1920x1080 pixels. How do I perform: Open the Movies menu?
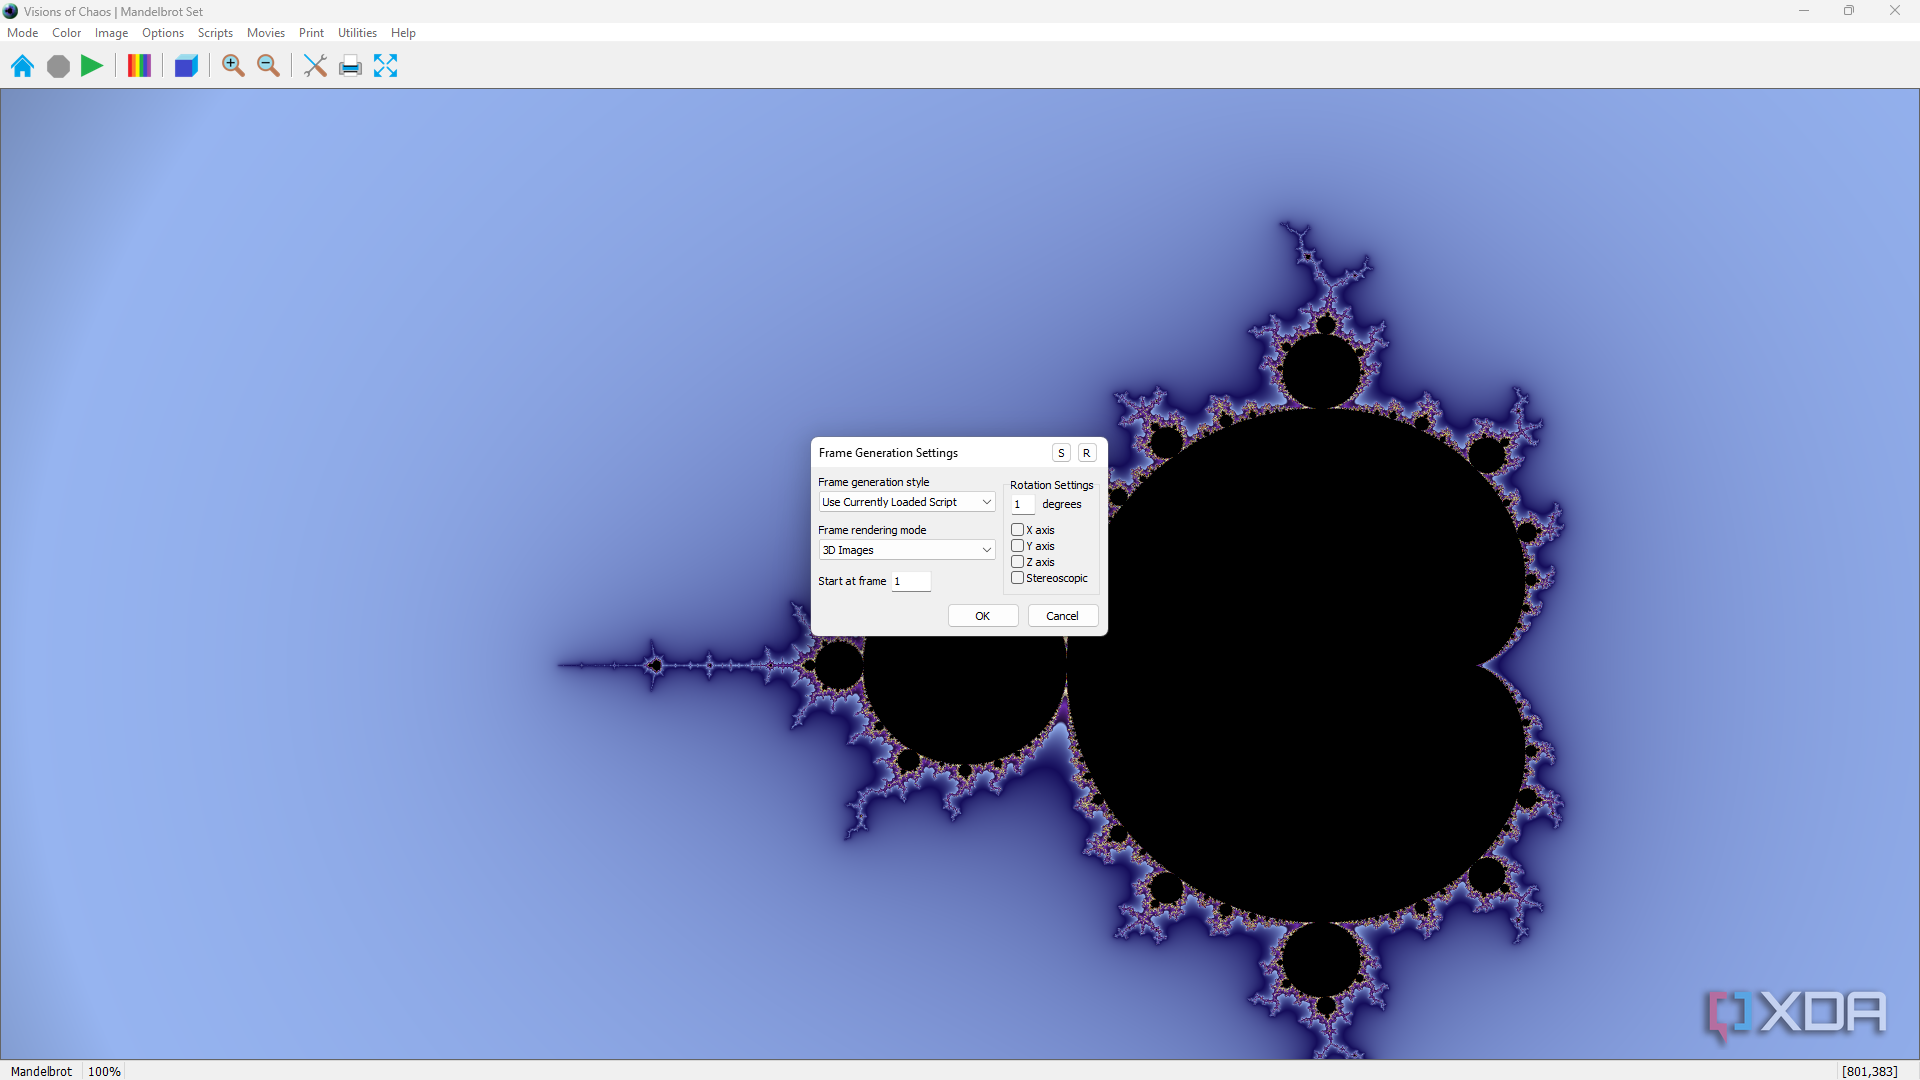coord(266,33)
